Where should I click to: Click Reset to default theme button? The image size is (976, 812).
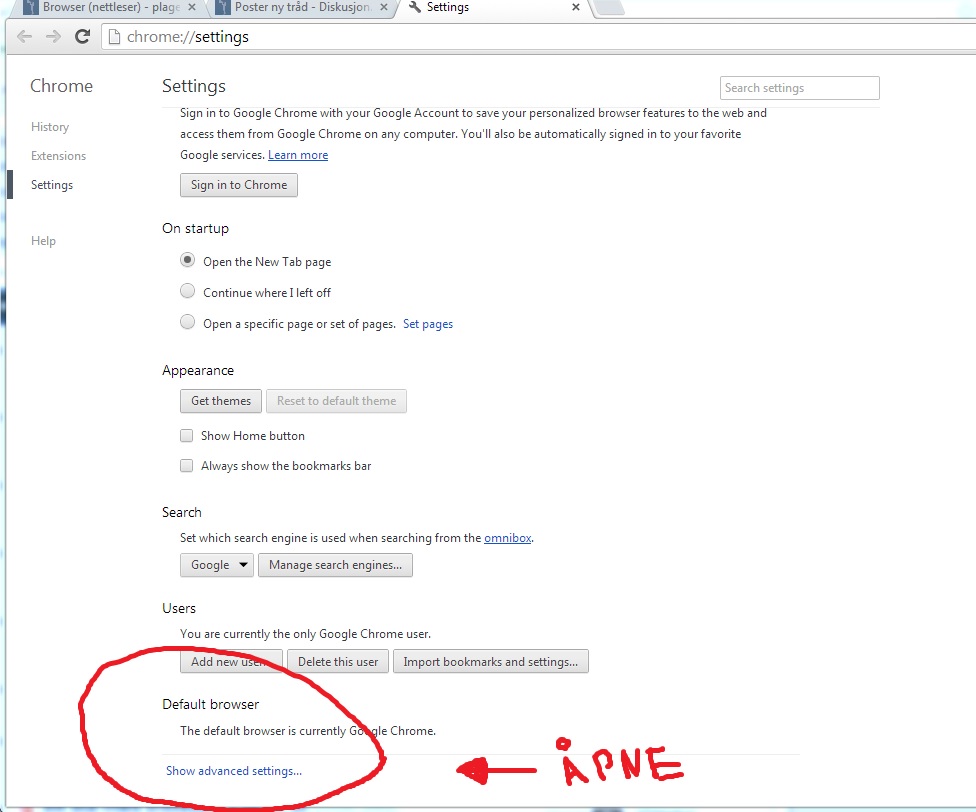(x=336, y=401)
